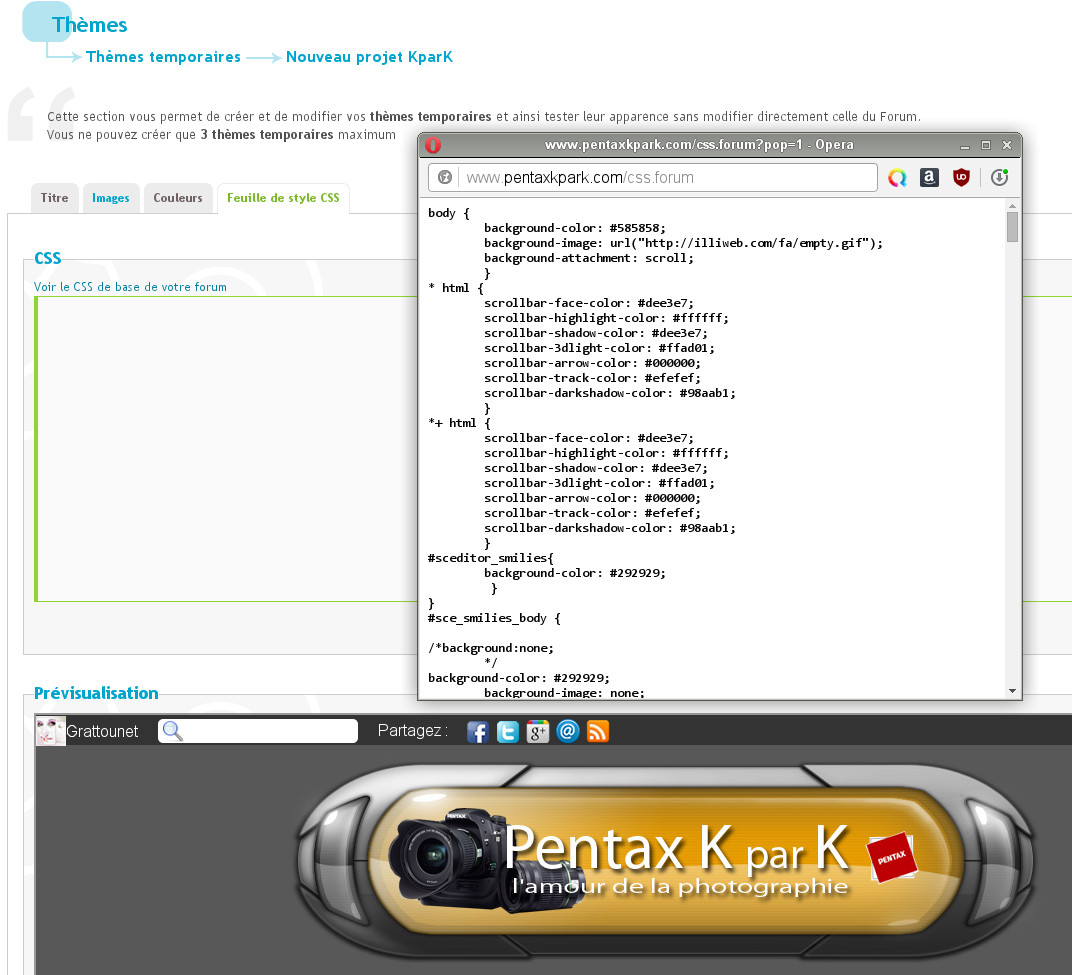This screenshot has height=975, width=1072.
Task: Click the Grattounet avatar thumbnail
Action: (x=51, y=731)
